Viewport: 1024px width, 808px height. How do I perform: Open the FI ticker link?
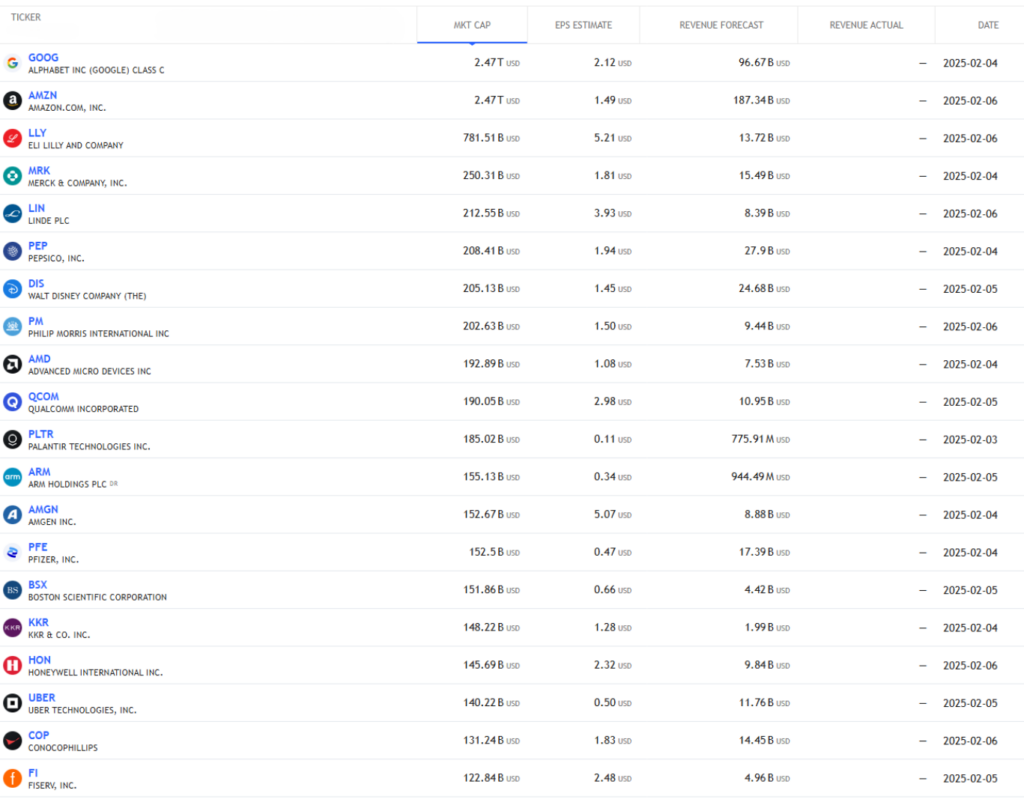(33, 773)
